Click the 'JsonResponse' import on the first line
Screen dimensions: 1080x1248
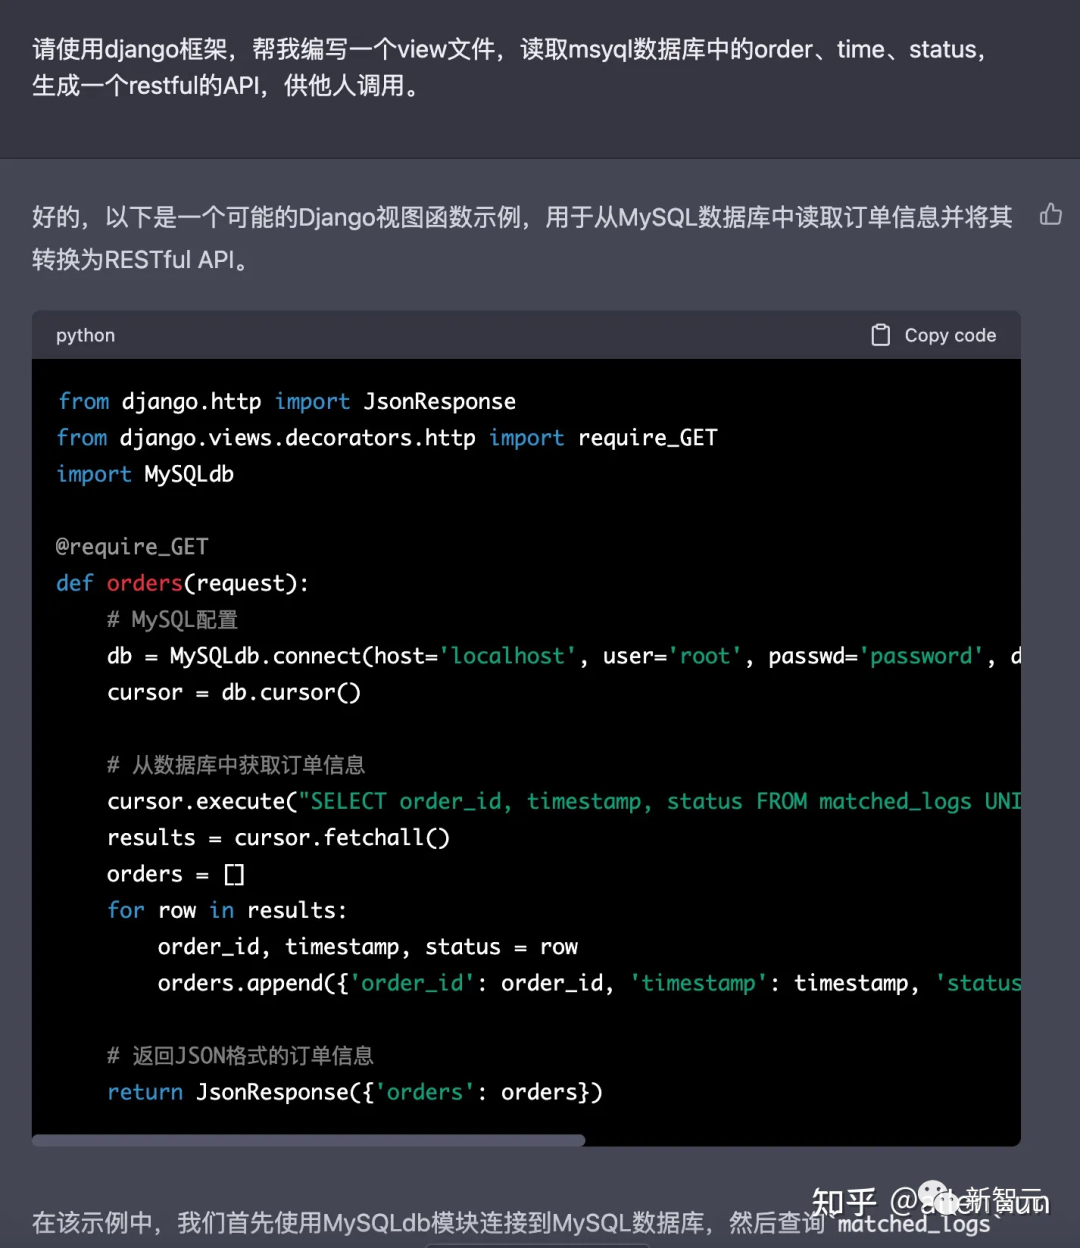pyautogui.click(x=439, y=401)
